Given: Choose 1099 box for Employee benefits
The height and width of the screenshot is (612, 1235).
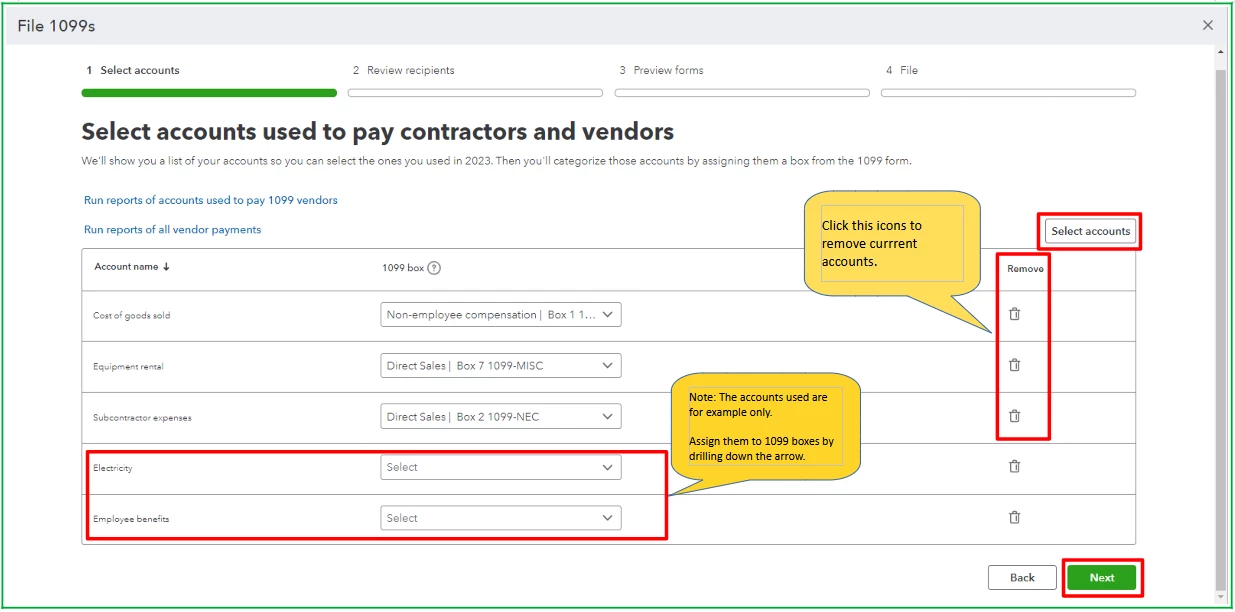Looking at the screenshot, I should point(501,518).
